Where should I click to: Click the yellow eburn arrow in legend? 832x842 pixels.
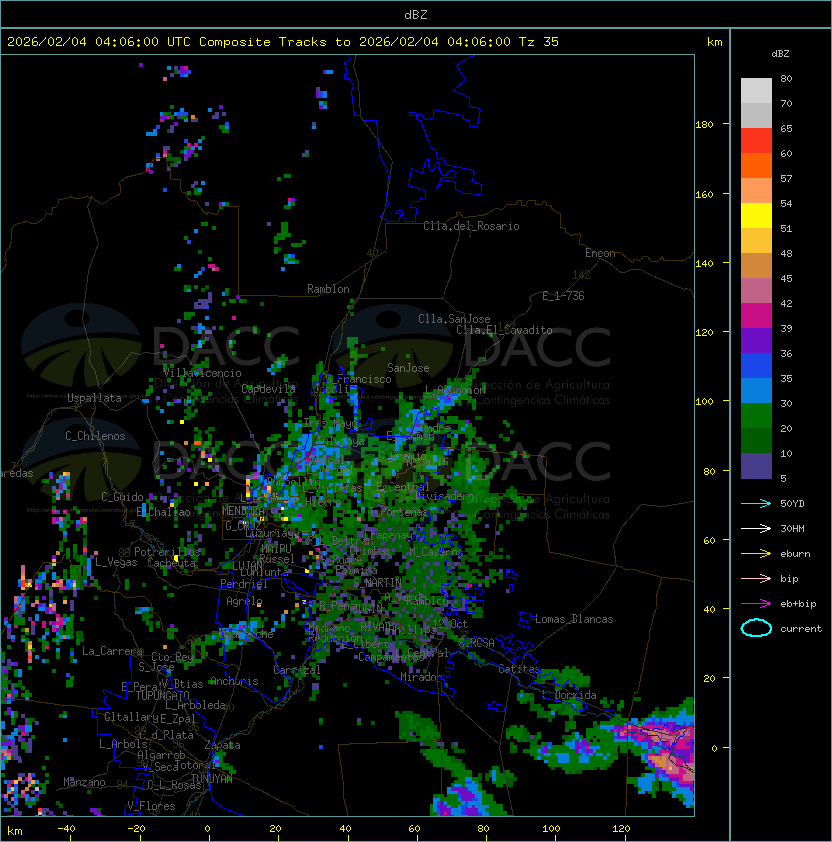[756, 554]
